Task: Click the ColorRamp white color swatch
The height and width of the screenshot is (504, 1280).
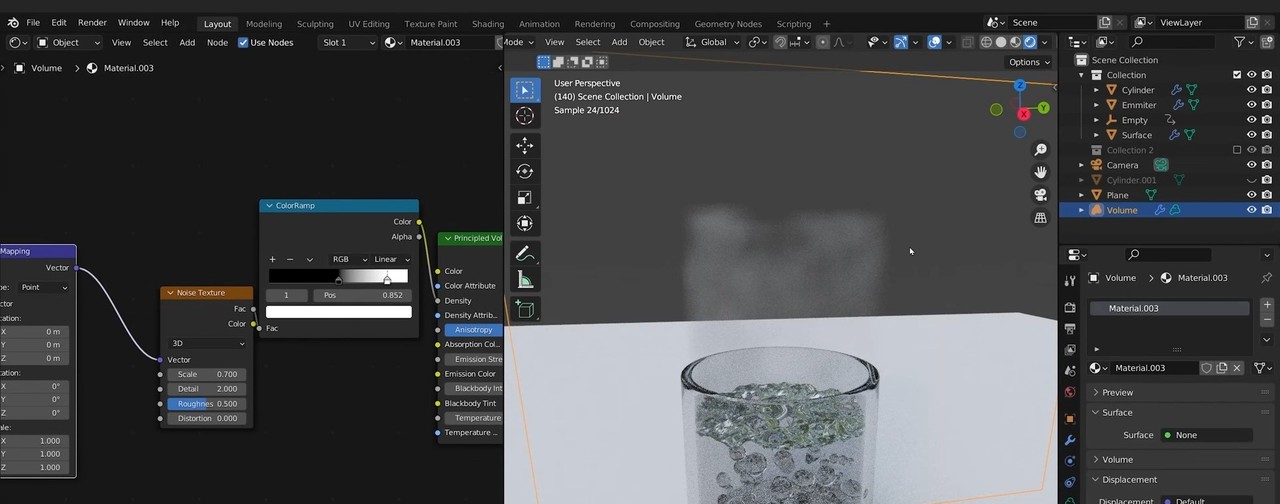Action: [x=339, y=312]
